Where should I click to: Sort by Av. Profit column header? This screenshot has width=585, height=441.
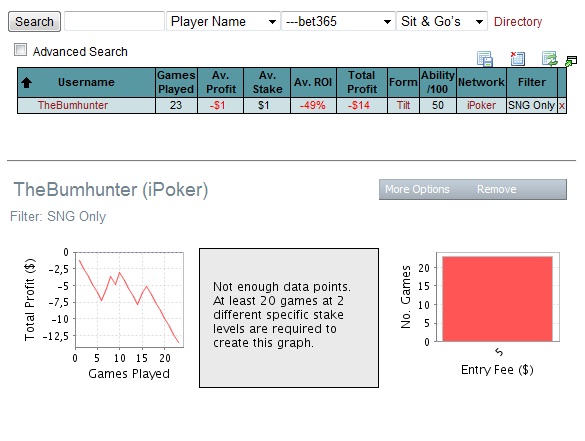tap(220, 82)
